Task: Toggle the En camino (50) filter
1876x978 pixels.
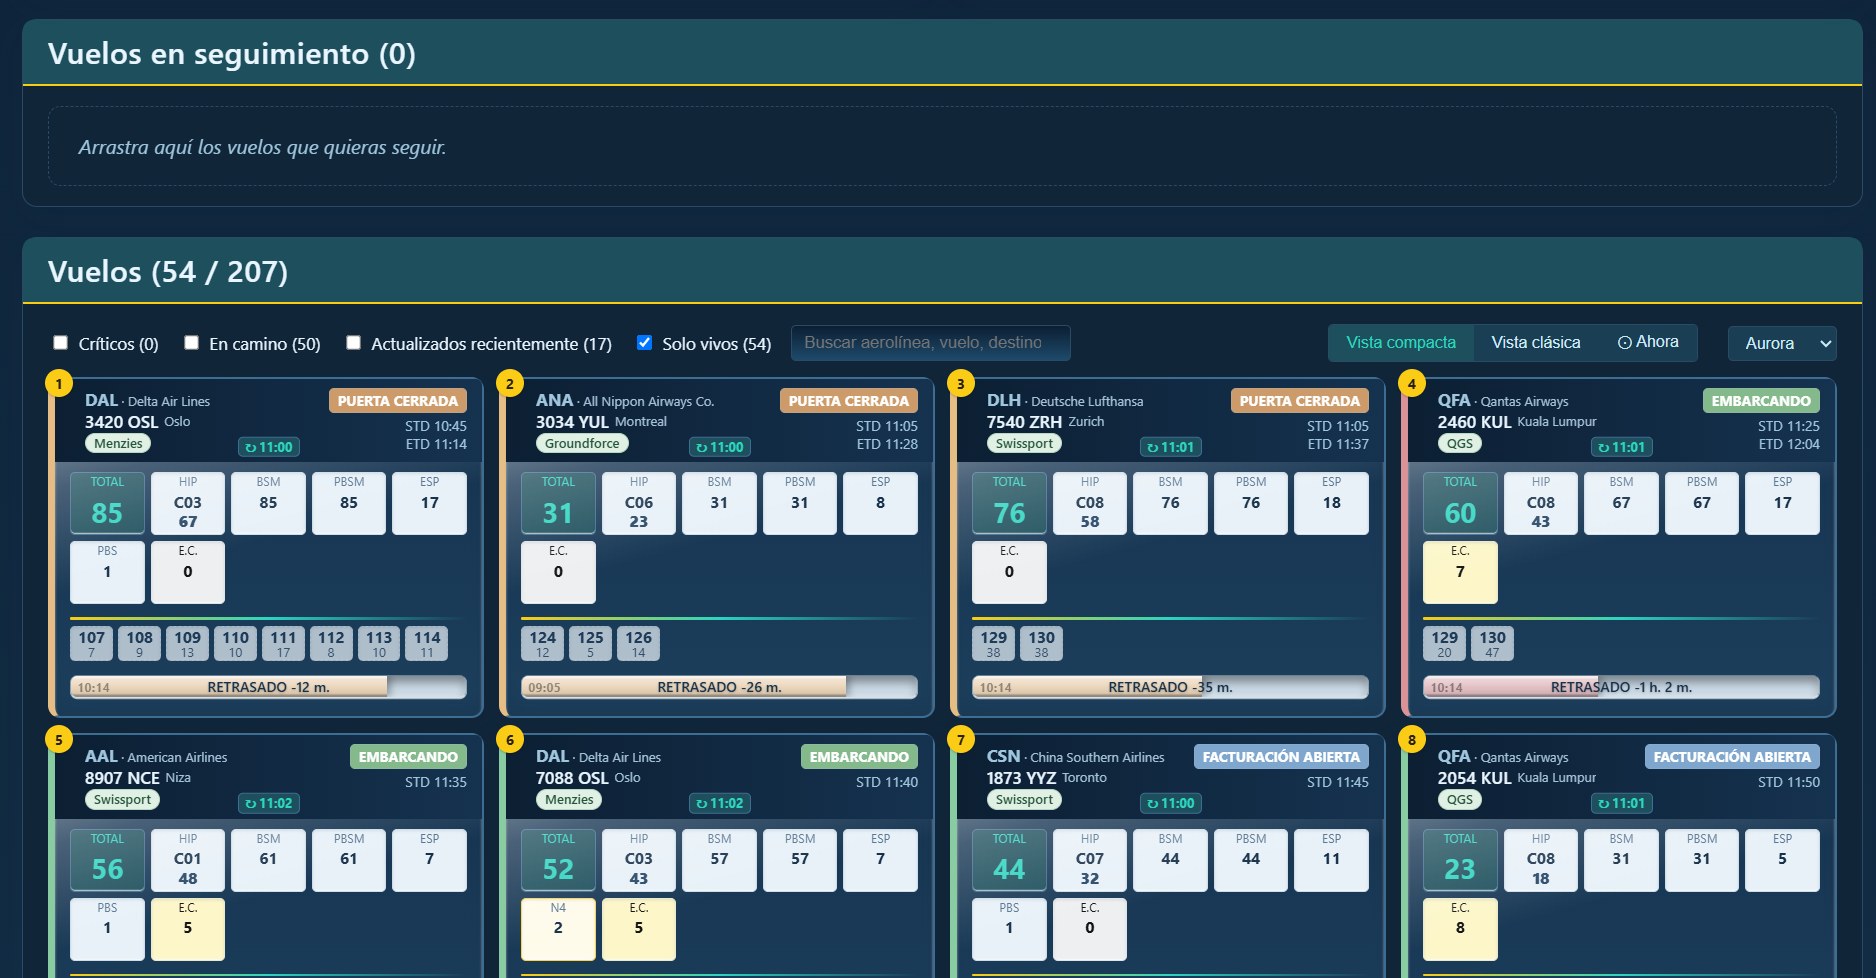Action: tap(192, 343)
